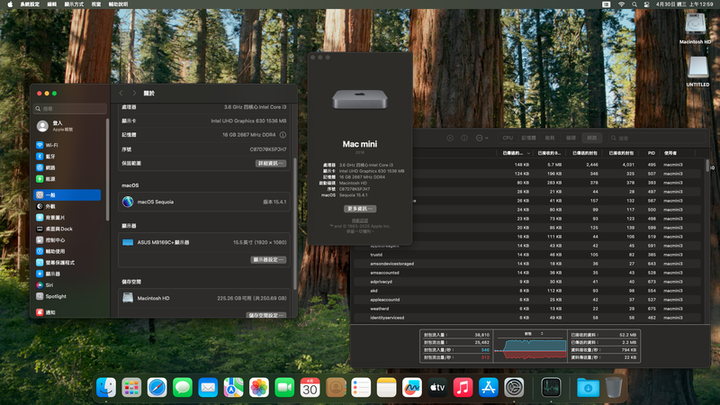Click inspect process info icon in Activity Monitor
Image resolution: width=720 pixels, height=405 pixels.
coord(464,138)
